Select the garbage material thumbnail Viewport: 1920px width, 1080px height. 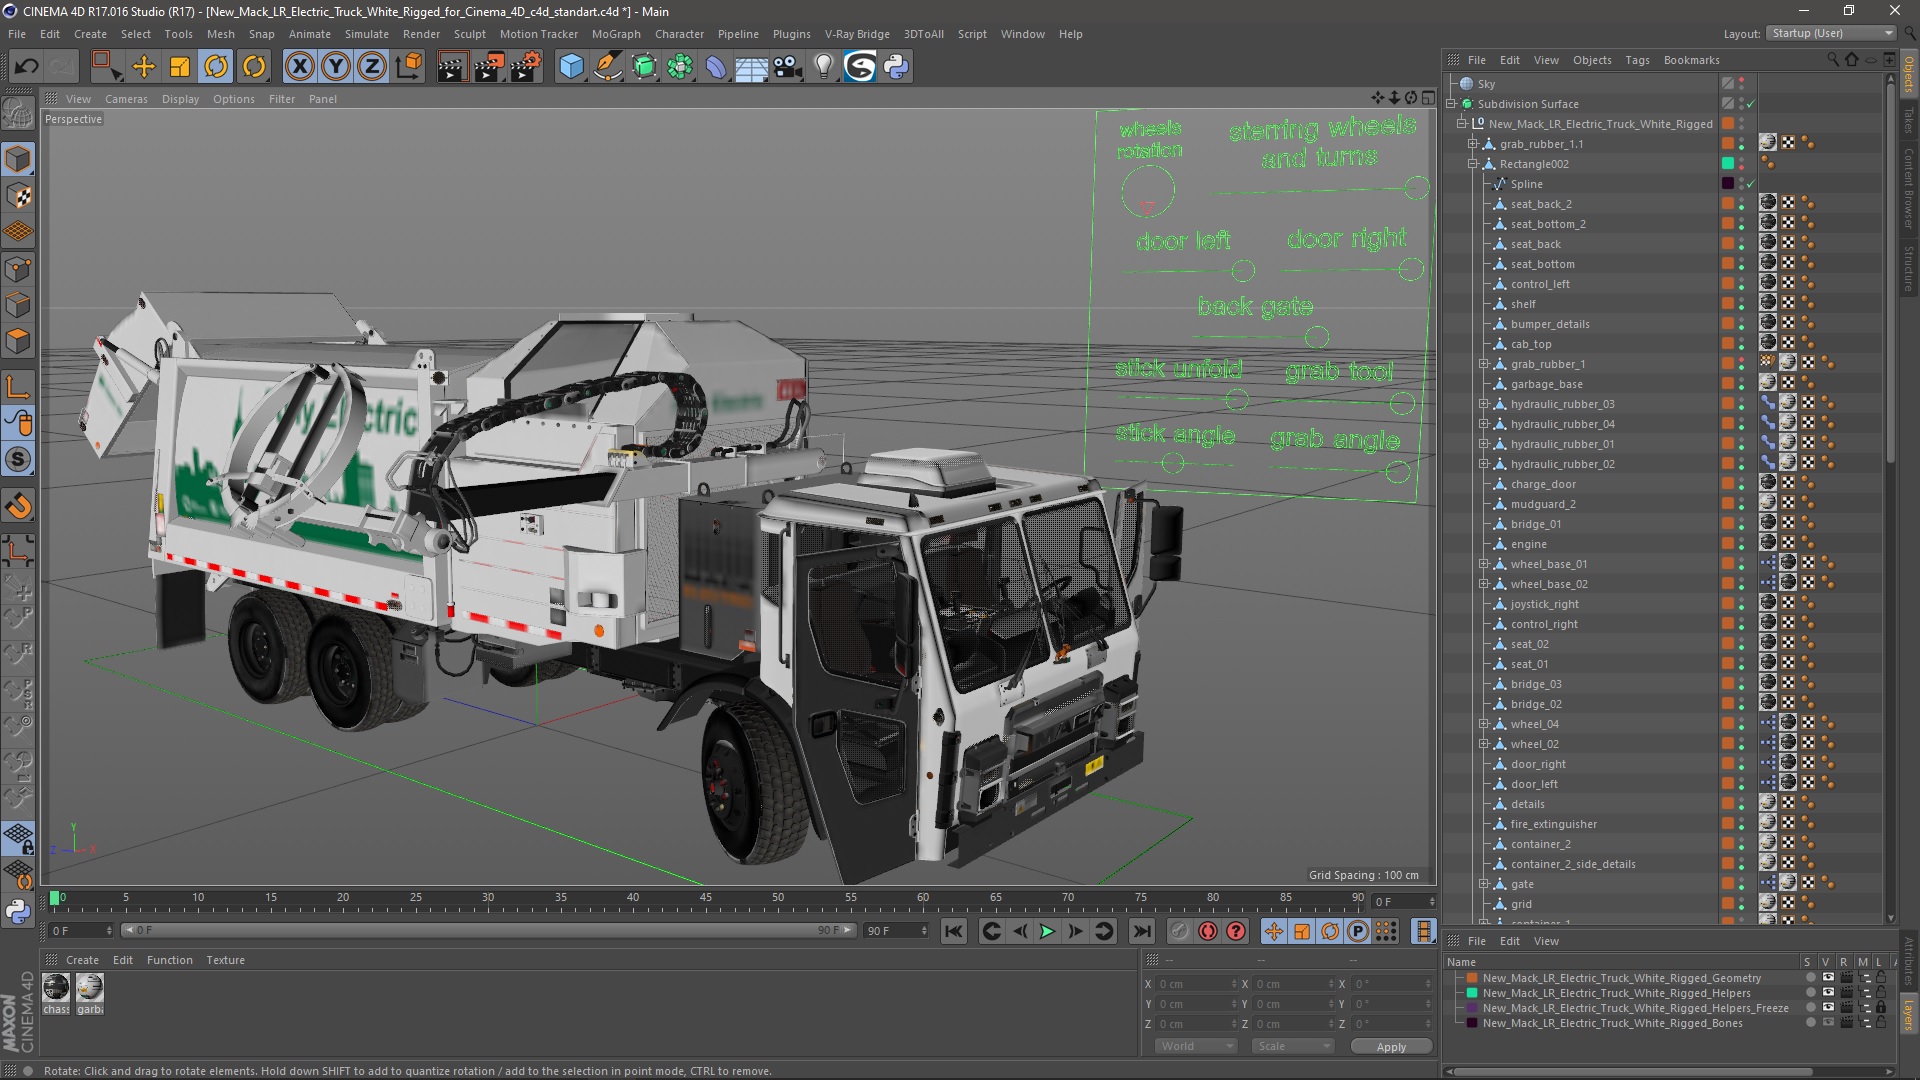[90, 988]
